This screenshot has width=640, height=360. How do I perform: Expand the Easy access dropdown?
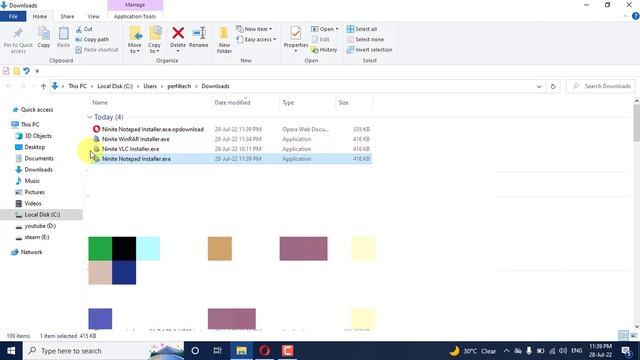point(256,39)
